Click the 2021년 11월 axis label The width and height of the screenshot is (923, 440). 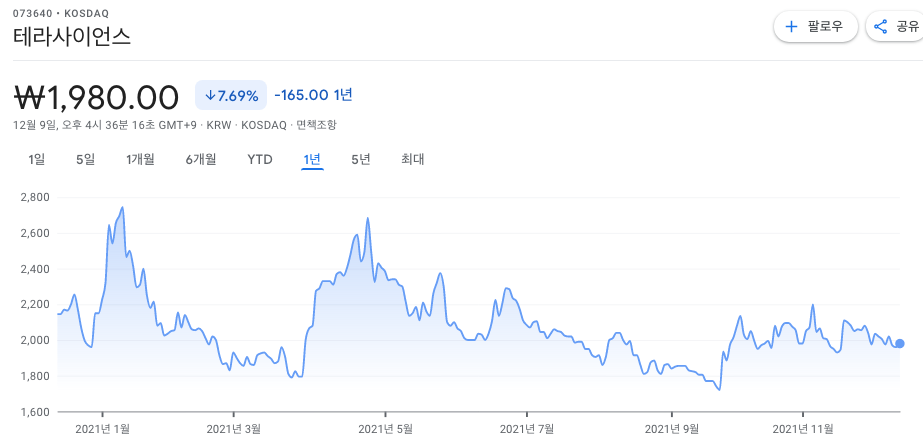(804, 429)
